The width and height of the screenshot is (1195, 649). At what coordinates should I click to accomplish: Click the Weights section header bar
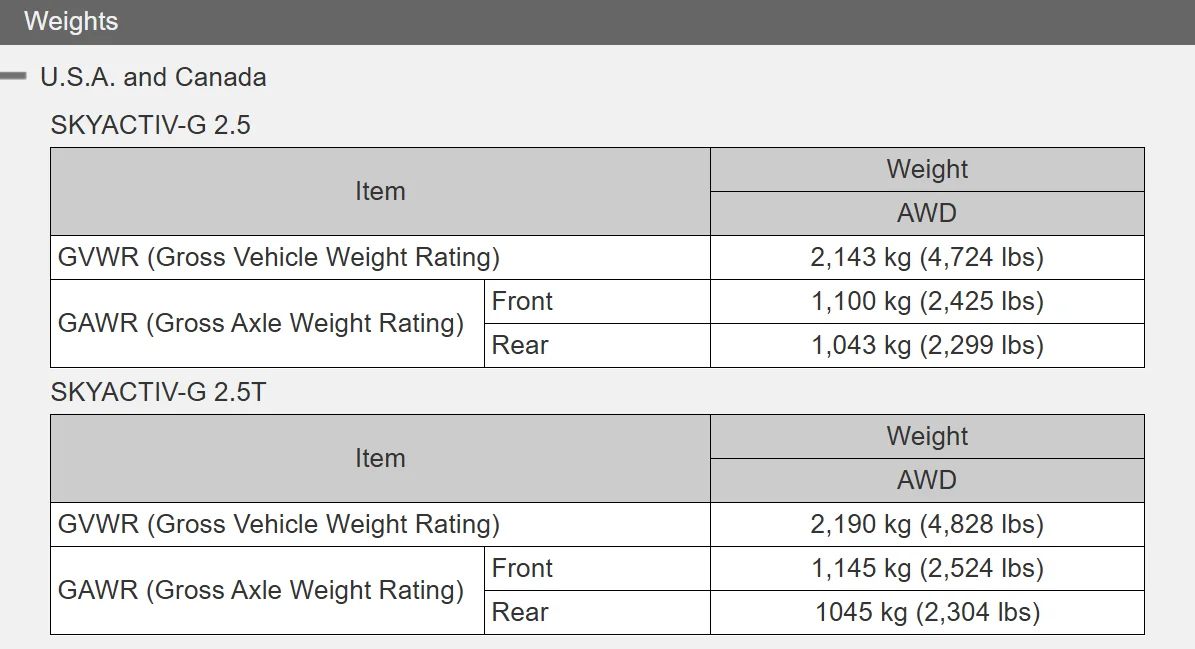[x=597, y=21]
